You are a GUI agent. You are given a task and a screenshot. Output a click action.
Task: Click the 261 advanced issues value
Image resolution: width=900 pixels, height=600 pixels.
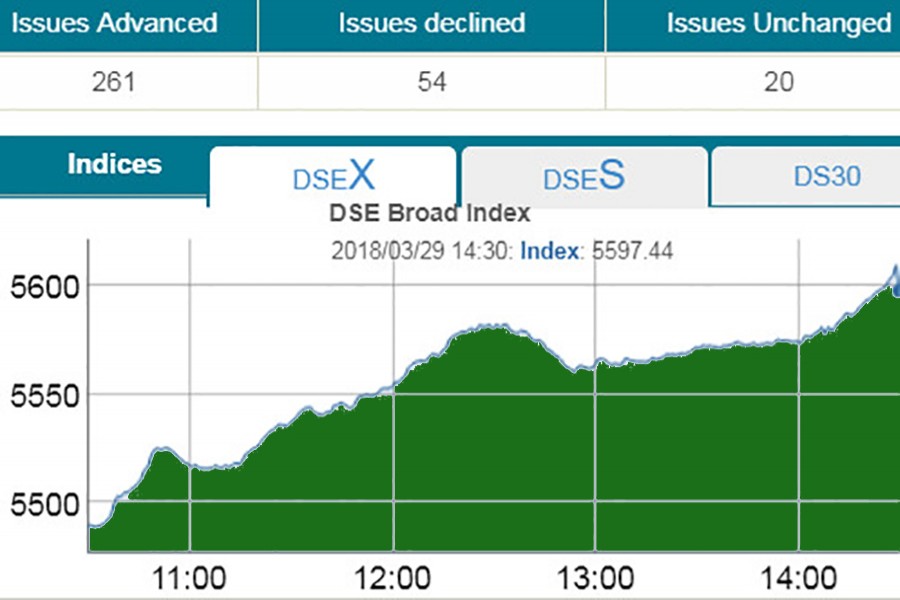tap(111, 82)
